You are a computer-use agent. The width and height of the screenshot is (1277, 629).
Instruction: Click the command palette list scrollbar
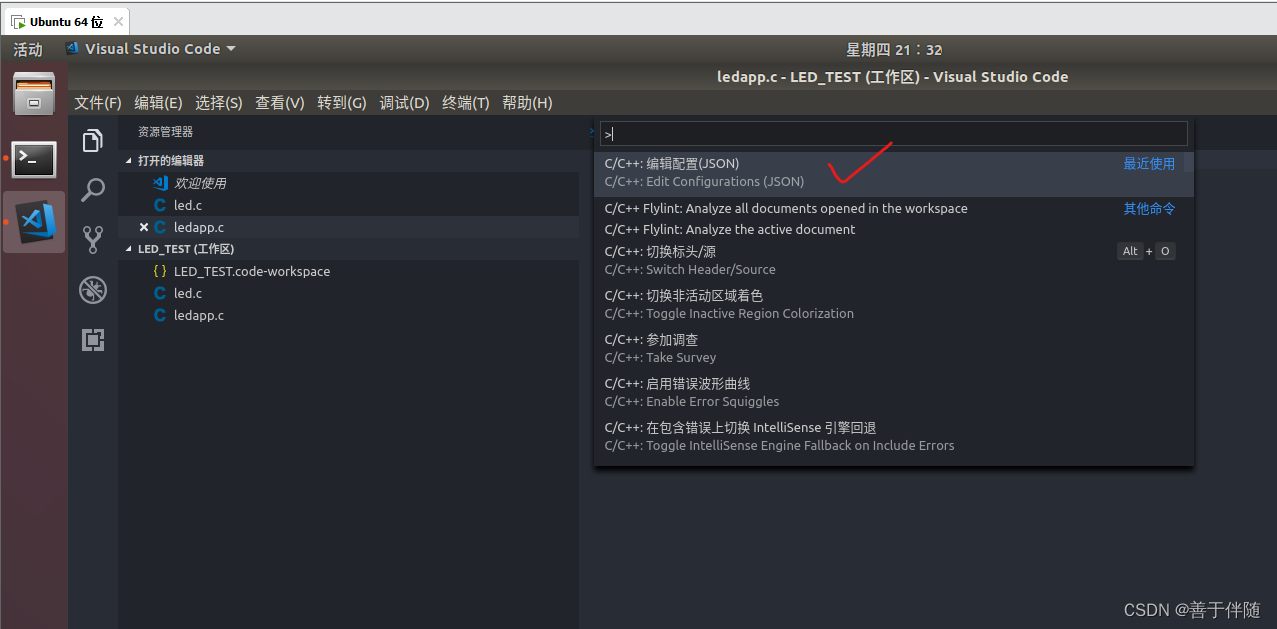coord(1189,161)
